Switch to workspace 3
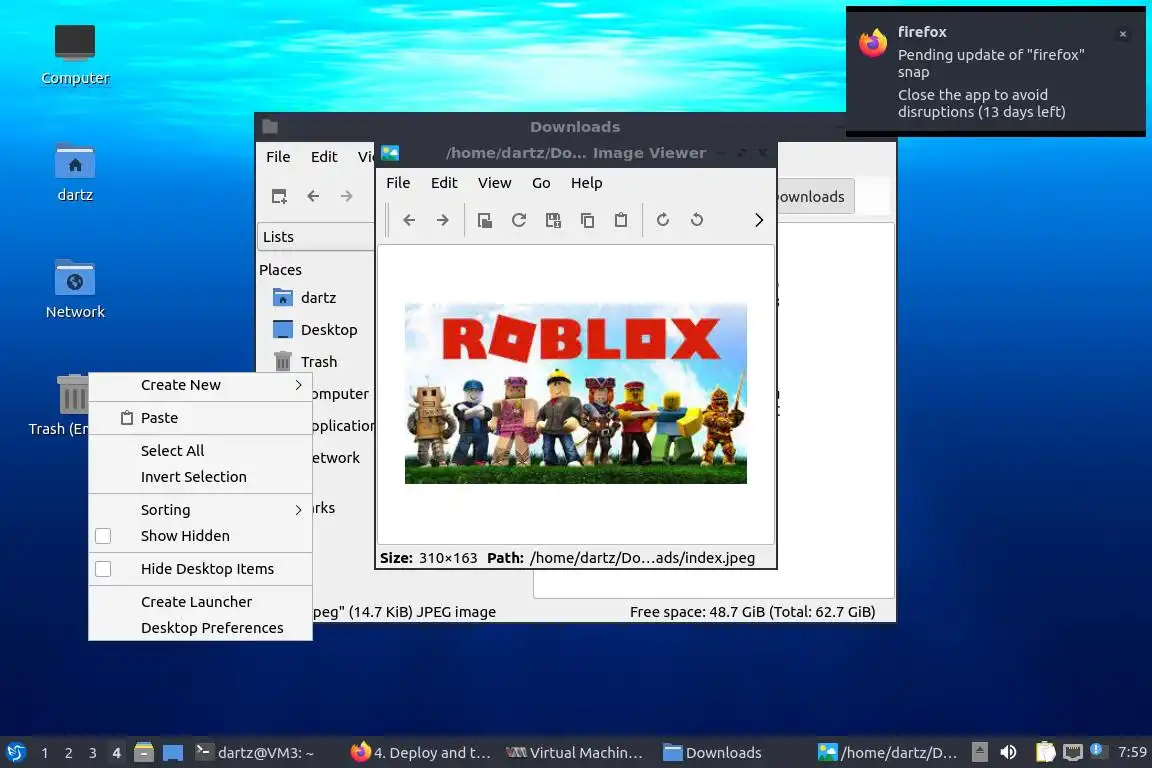Image resolution: width=1152 pixels, height=768 pixels. [x=93, y=753]
